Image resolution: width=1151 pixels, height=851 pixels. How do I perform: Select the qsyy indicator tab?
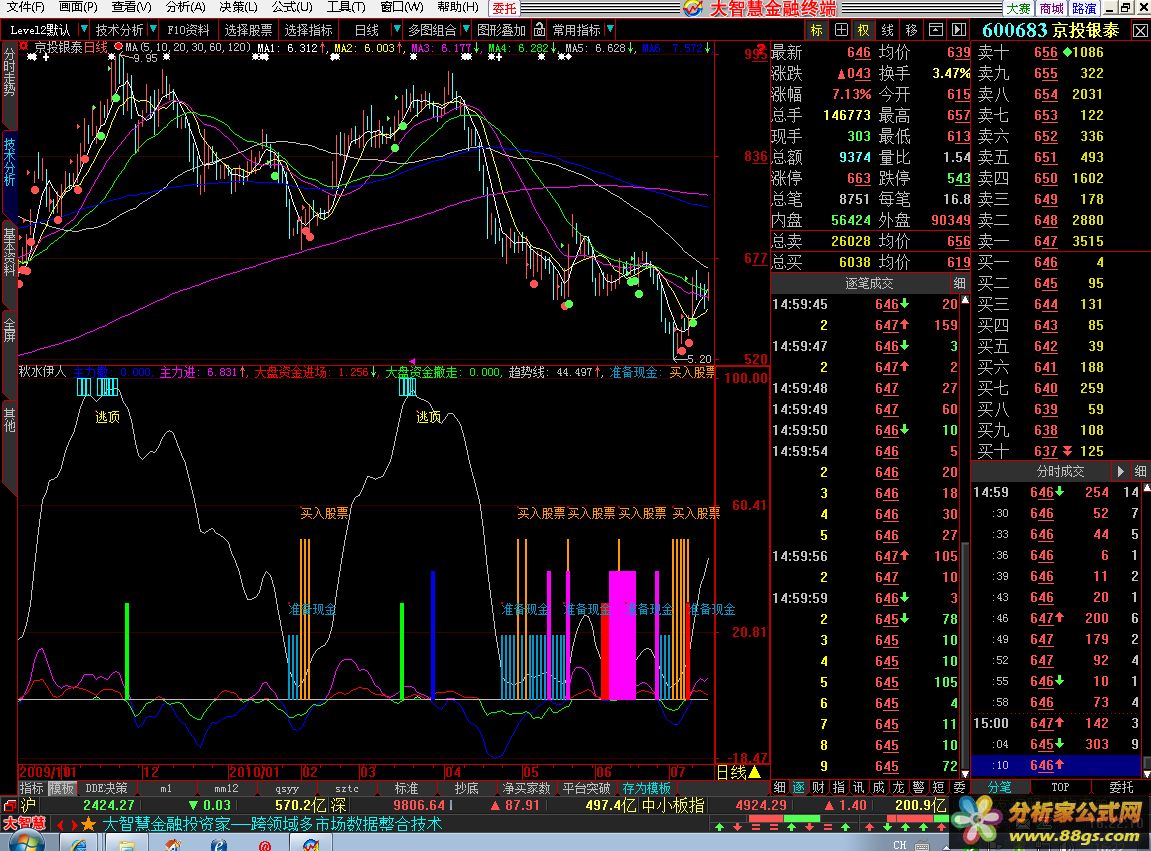[287, 788]
